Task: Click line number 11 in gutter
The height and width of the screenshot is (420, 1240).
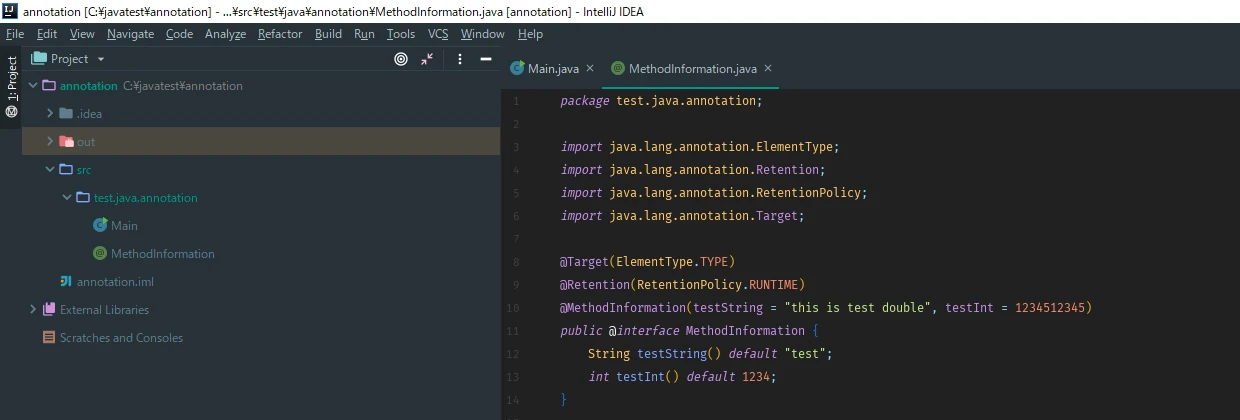Action: point(513,331)
